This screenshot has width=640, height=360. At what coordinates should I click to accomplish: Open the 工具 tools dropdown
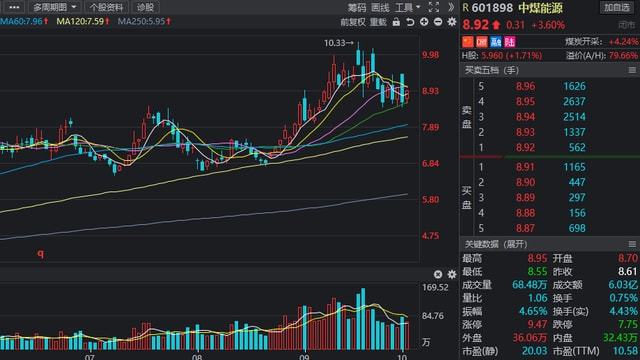coord(408,7)
